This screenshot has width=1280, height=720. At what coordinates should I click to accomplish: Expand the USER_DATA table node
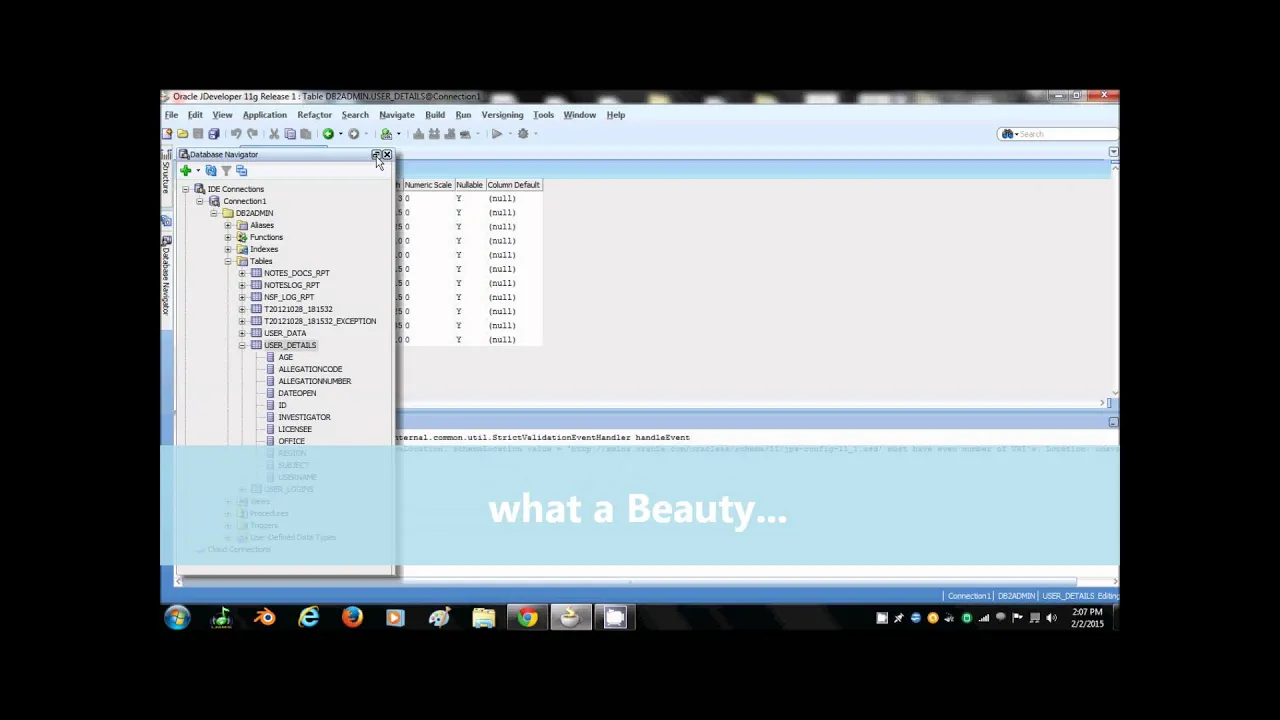tap(242, 333)
